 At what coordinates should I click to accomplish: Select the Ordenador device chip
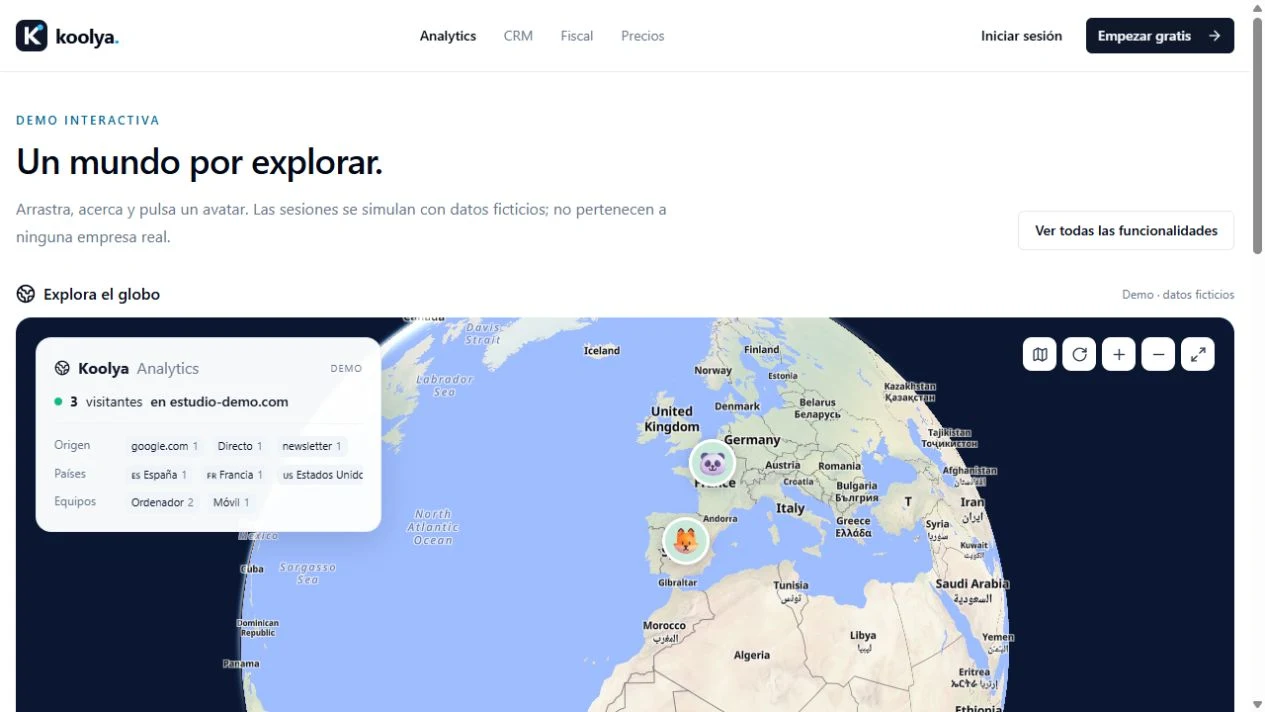[x=162, y=502]
